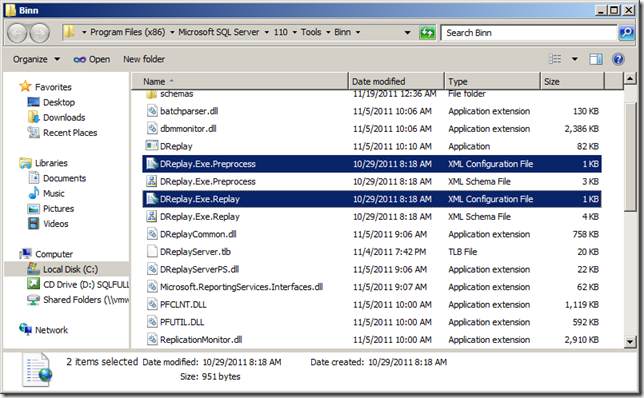Click the CD Drive (D:) icon
The image size is (644, 398).
[33, 284]
